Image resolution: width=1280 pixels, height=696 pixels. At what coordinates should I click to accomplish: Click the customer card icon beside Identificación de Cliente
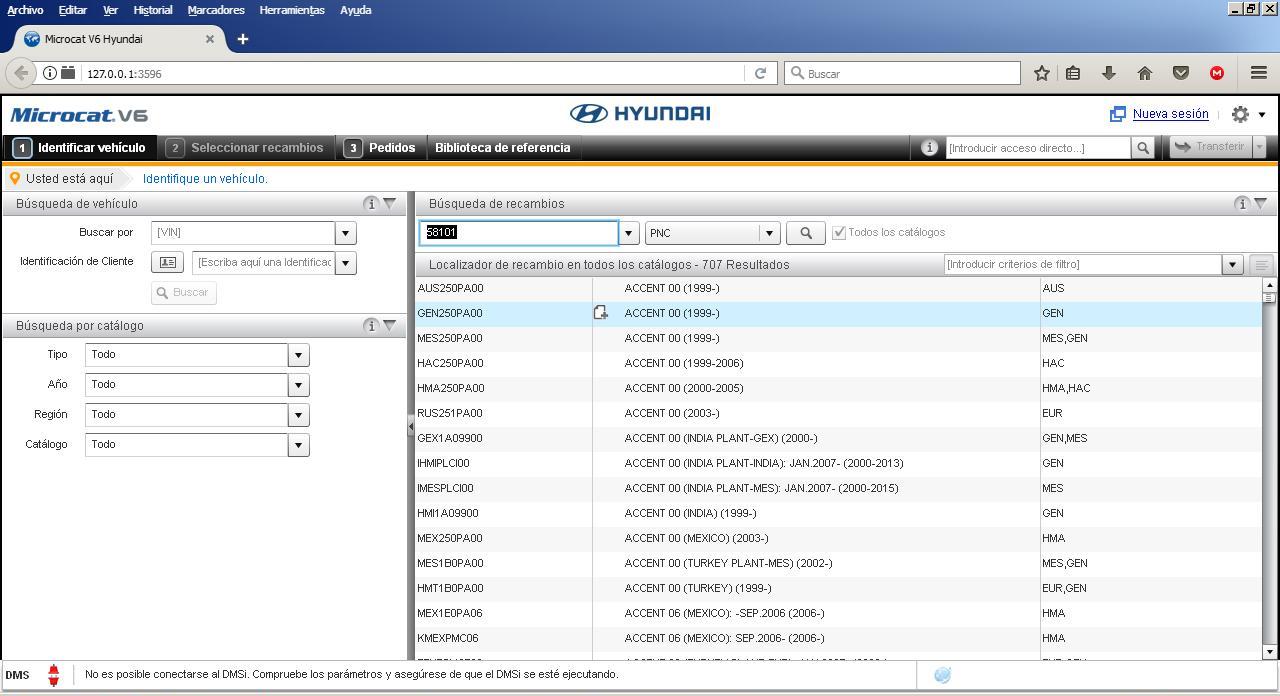coord(167,262)
